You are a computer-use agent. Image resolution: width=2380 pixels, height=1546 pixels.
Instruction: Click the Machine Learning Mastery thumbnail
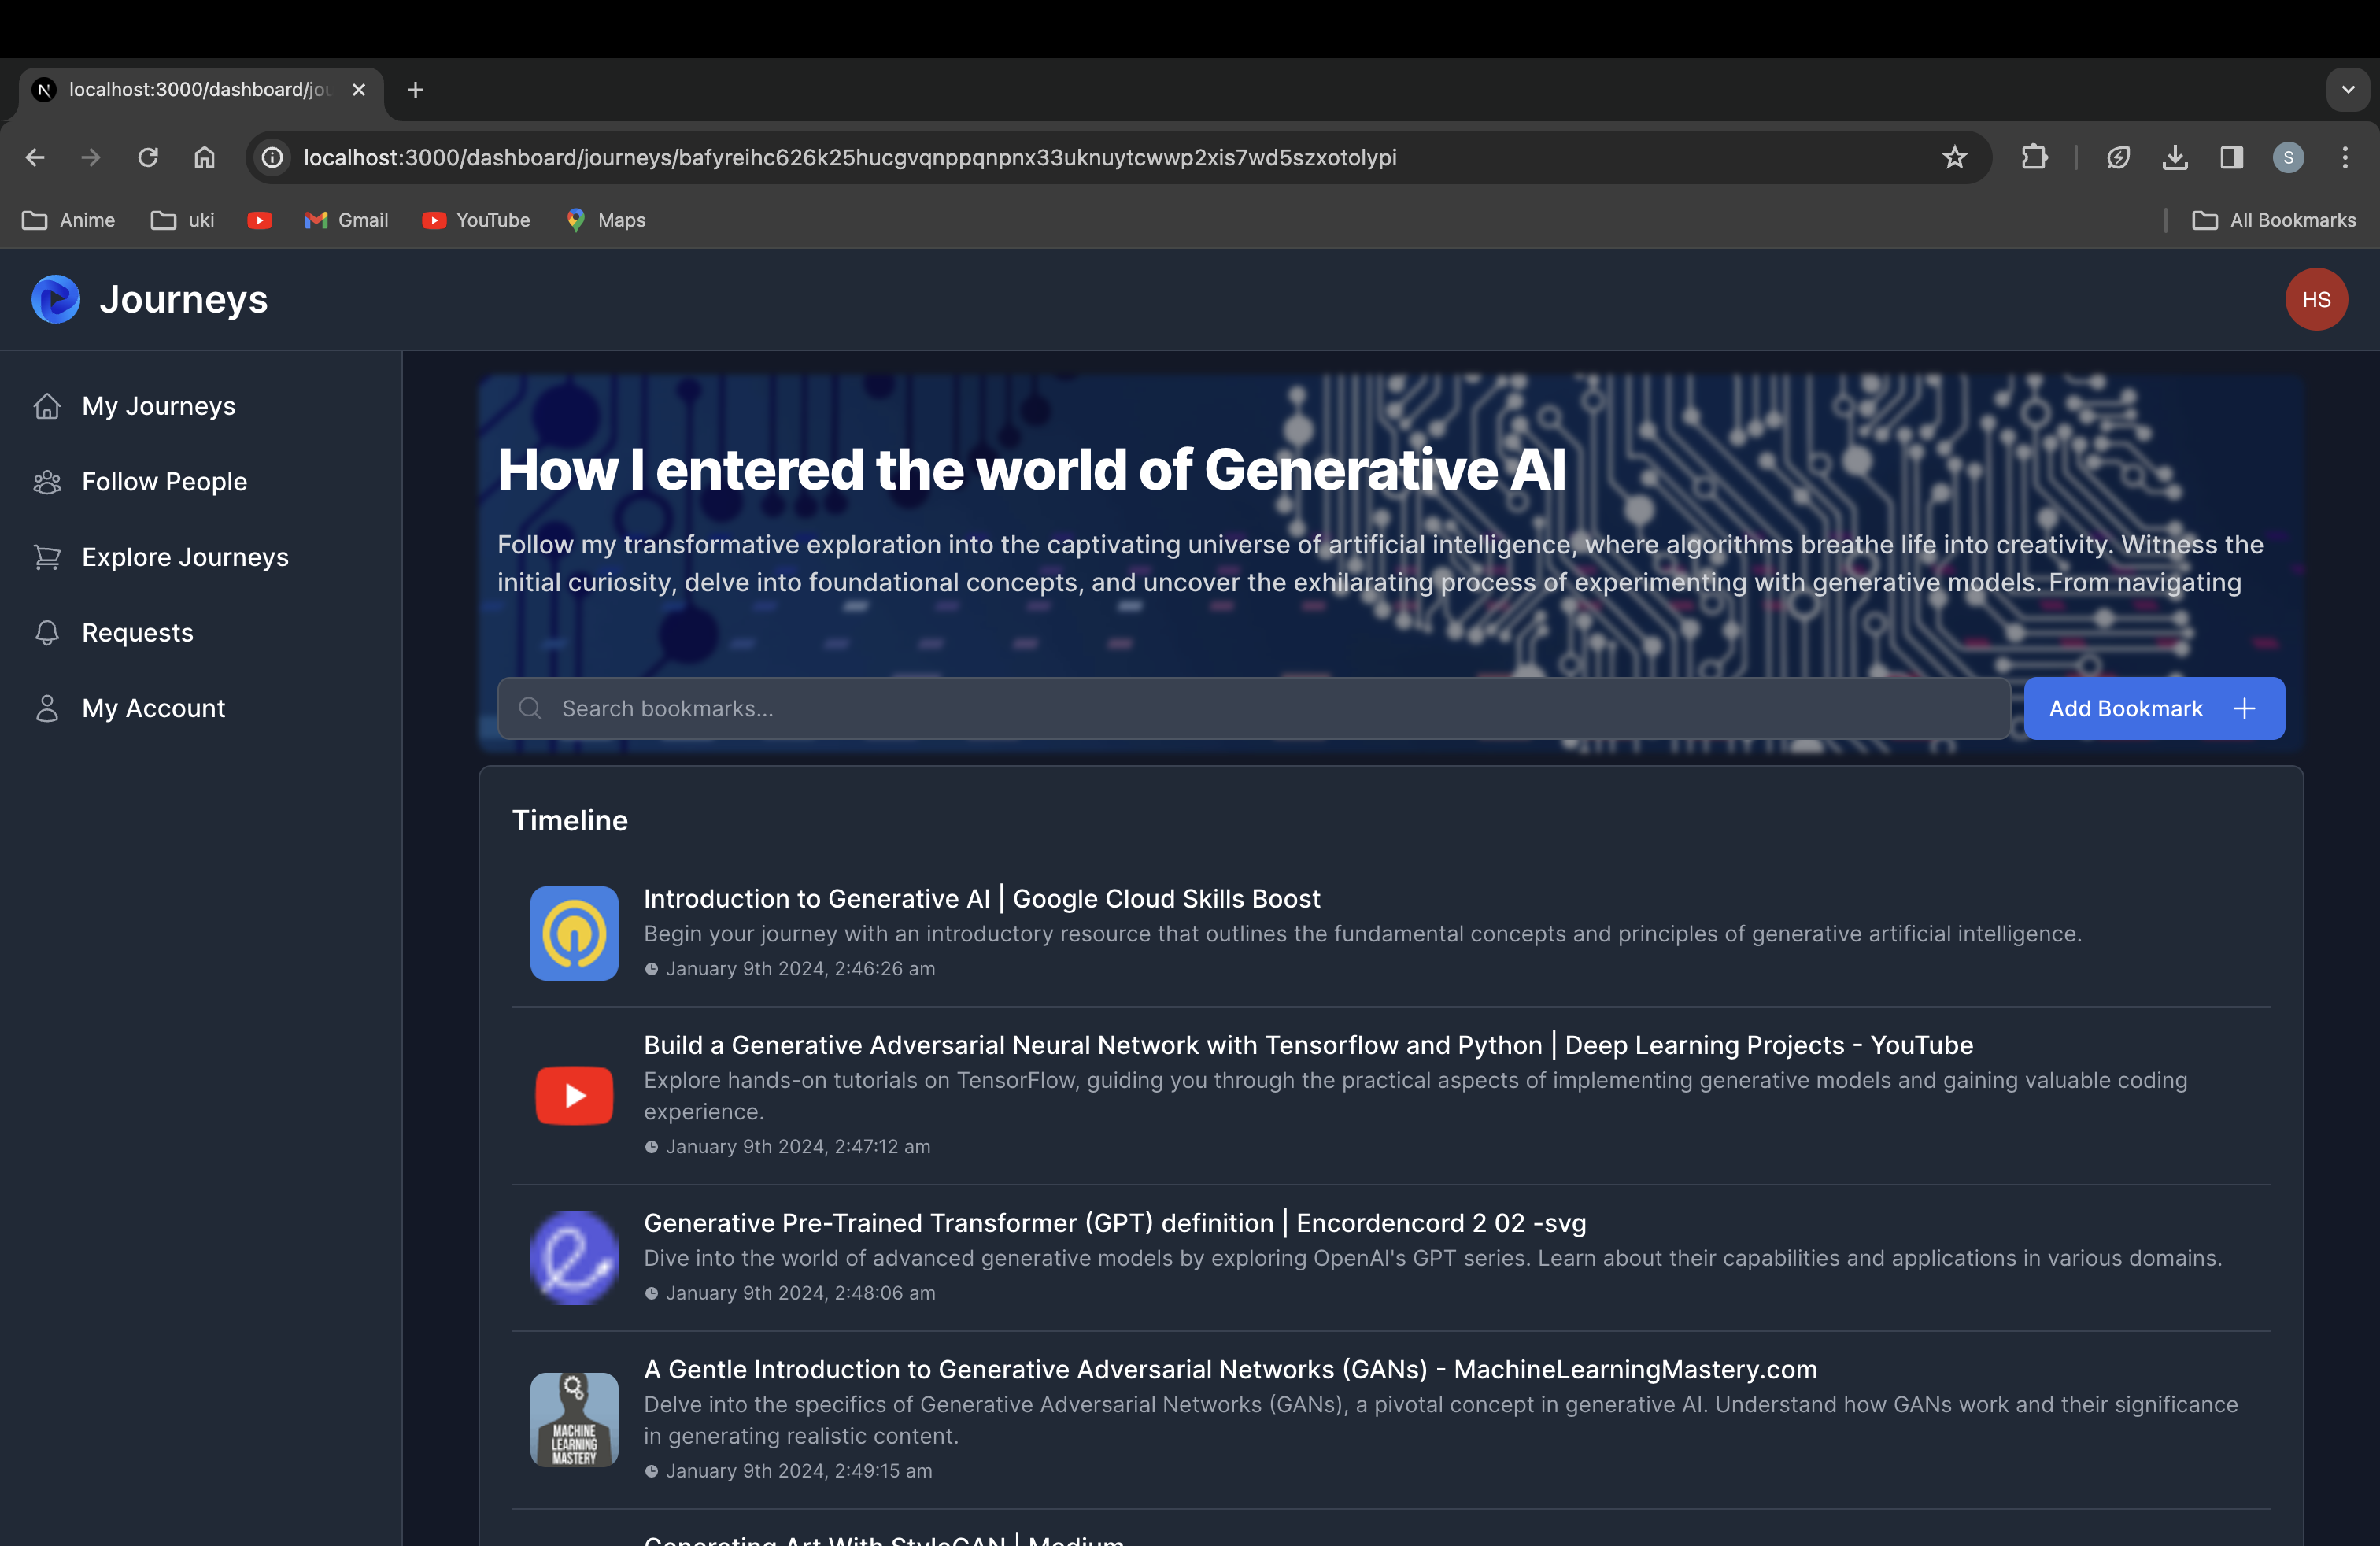point(574,1419)
